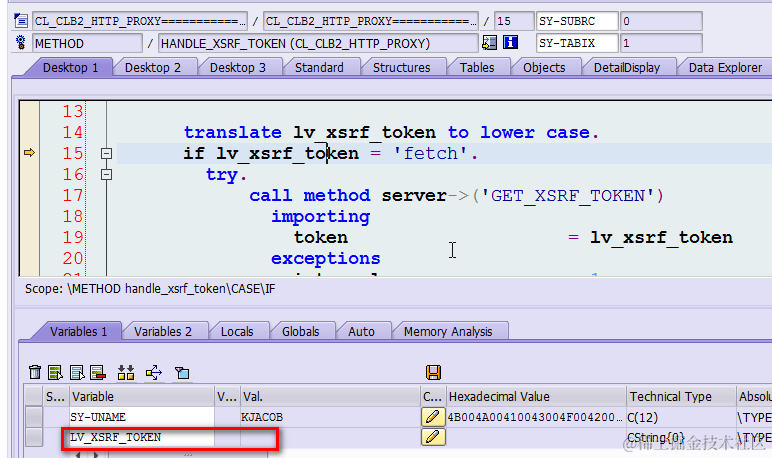The image size is (772, 458).
Task: Click the arrow navigation icon in variables toolbar
Action: click(x=154, y=372)
